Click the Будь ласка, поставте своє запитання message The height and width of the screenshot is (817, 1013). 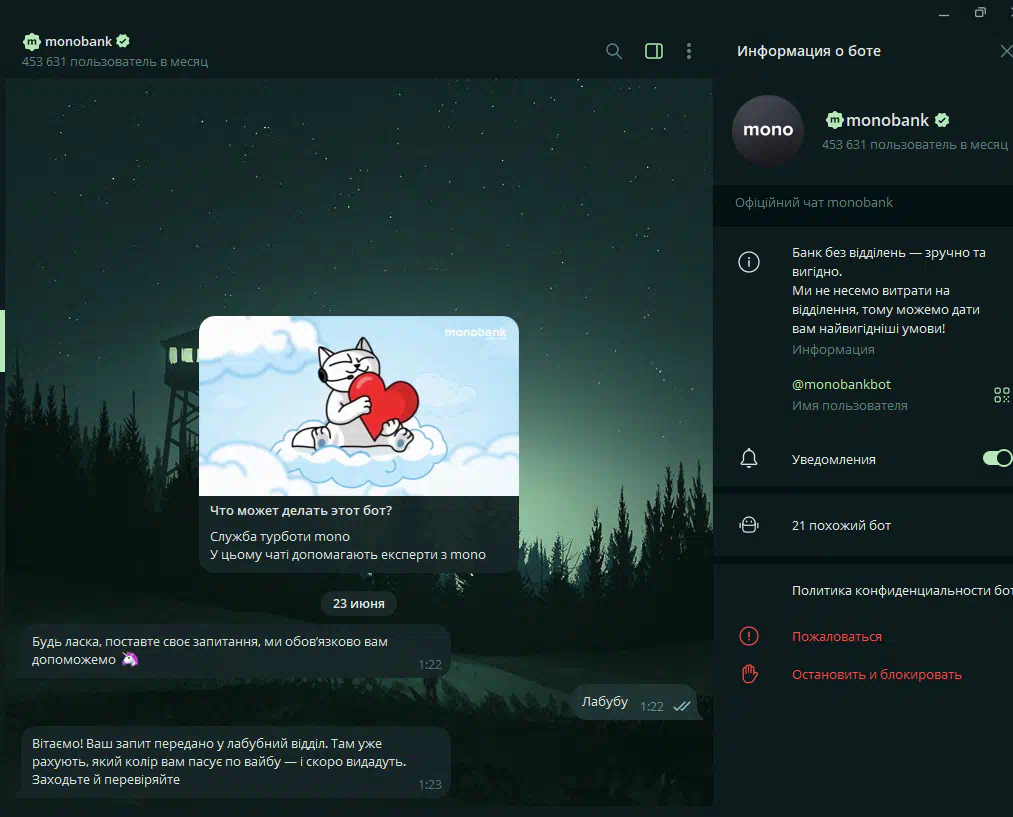[233, 651]
